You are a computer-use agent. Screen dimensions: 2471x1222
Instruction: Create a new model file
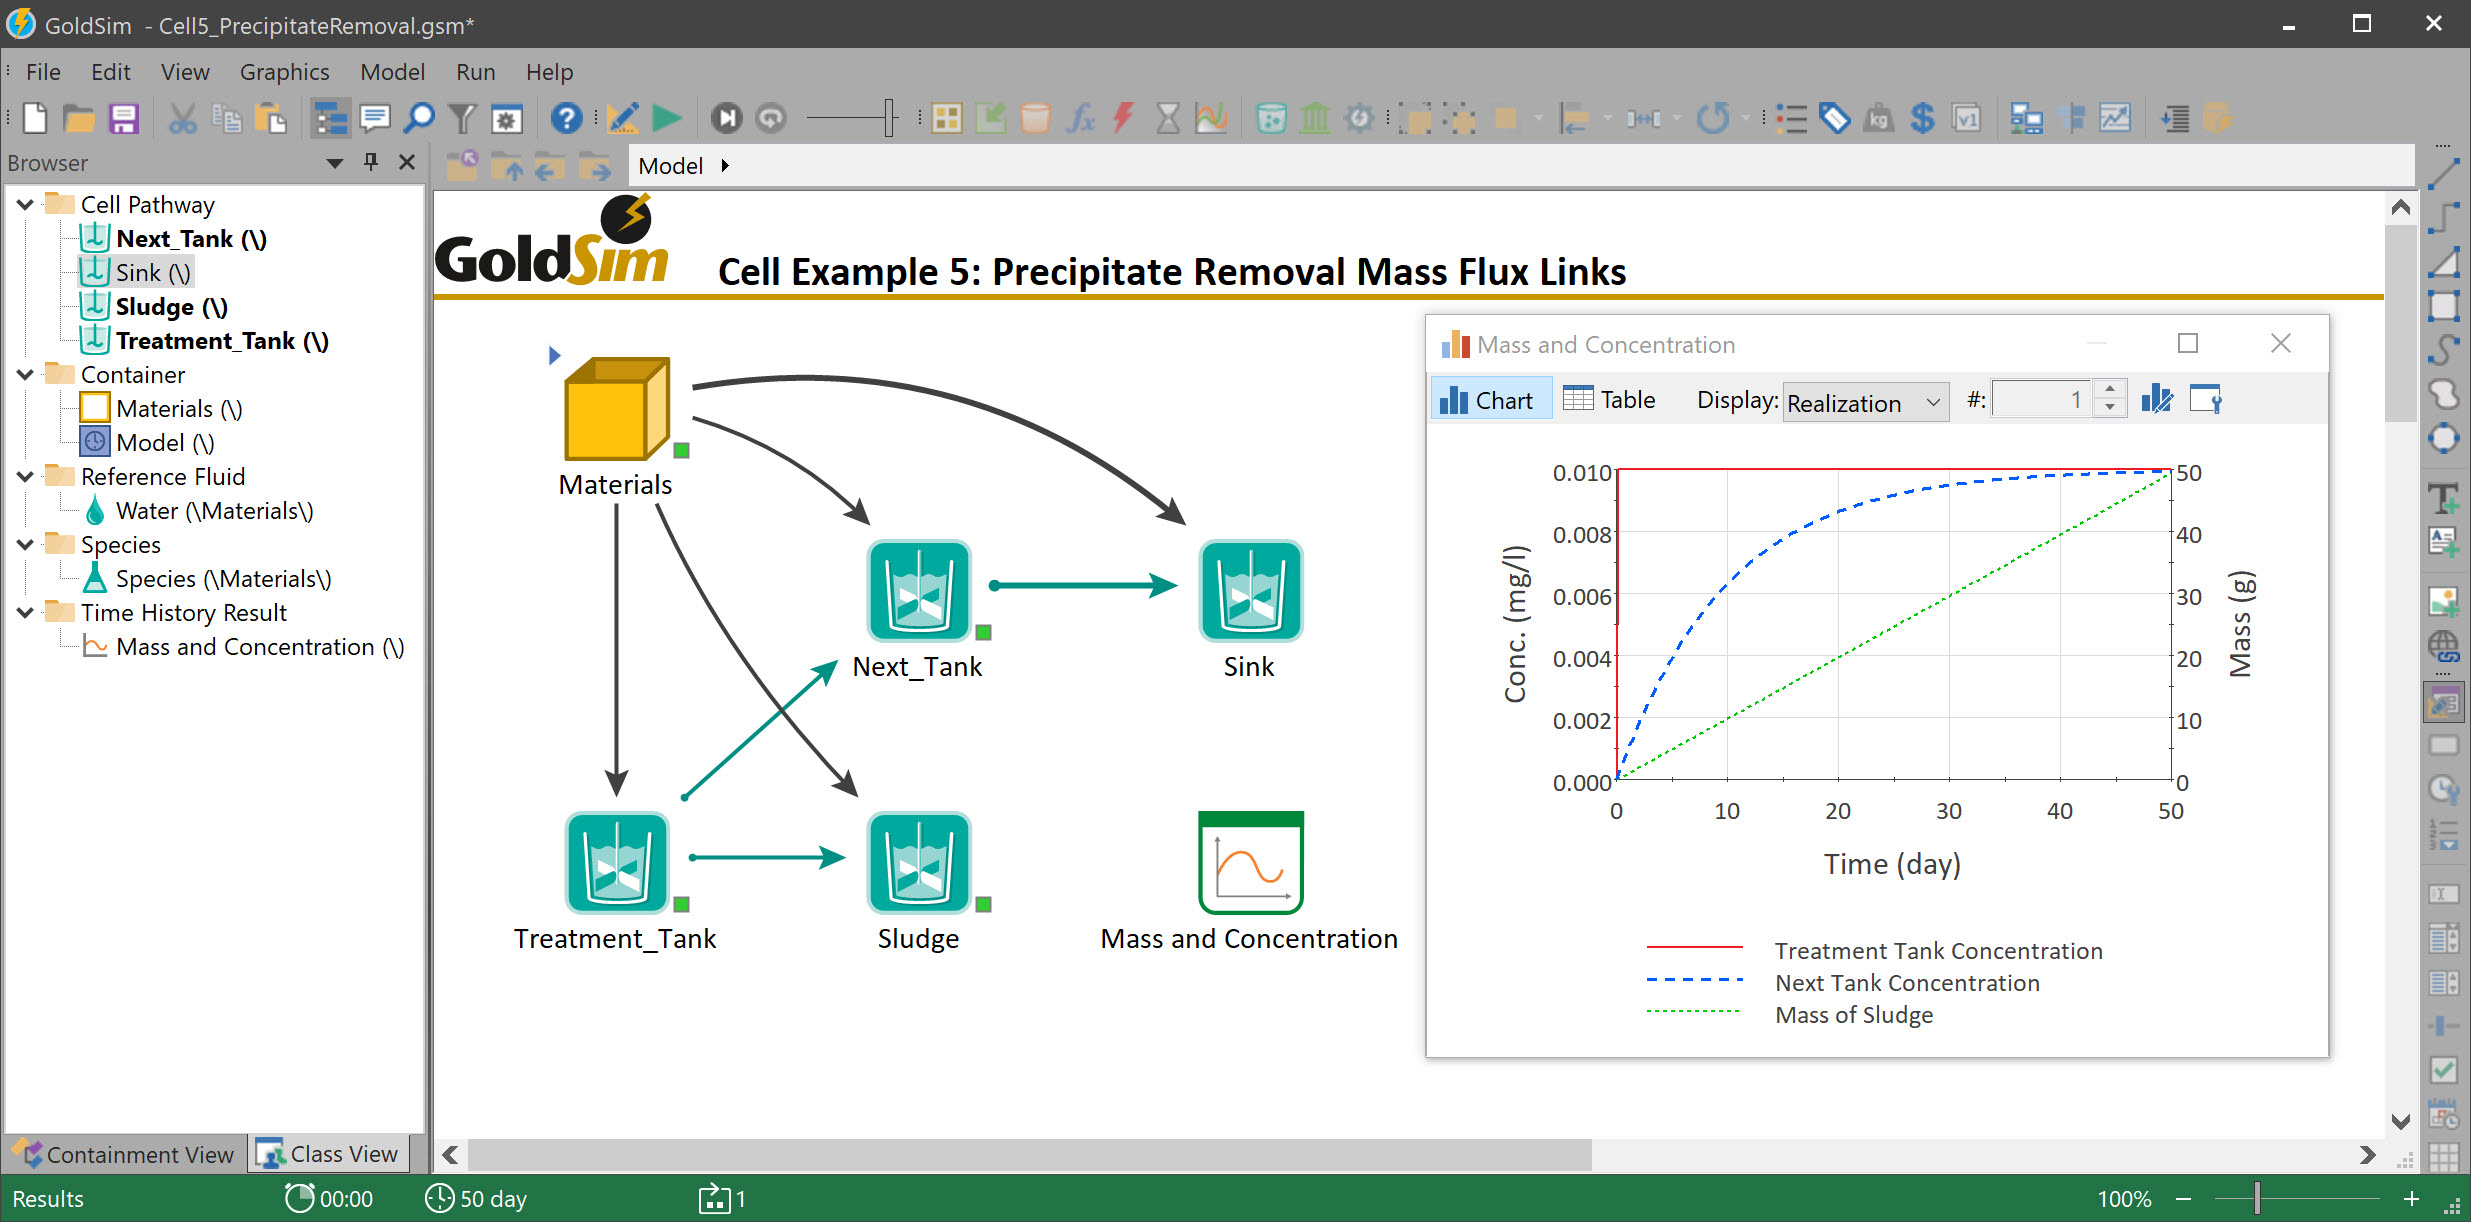click(35, 119)
